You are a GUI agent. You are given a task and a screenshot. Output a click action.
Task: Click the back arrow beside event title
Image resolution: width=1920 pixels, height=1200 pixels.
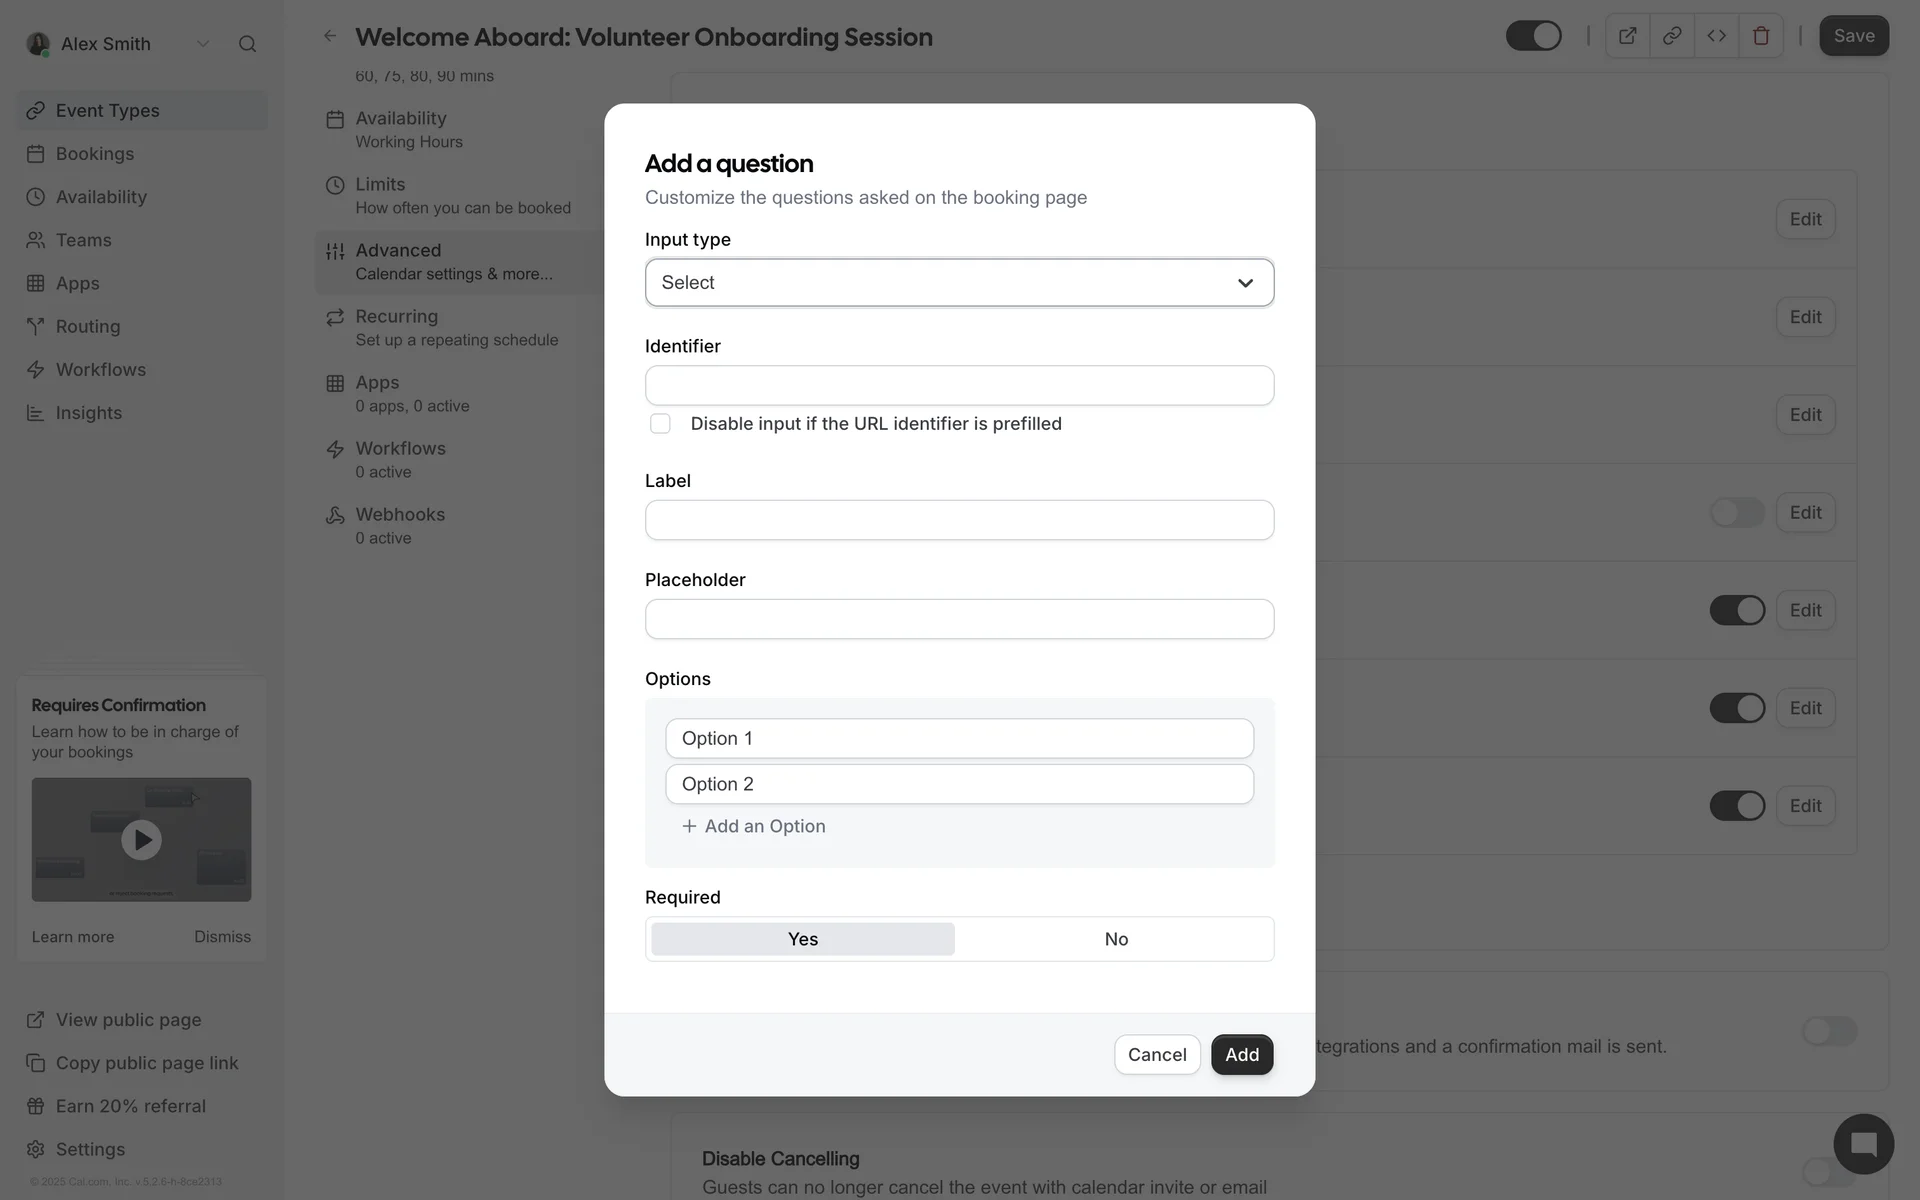click(x=330, y=36)
